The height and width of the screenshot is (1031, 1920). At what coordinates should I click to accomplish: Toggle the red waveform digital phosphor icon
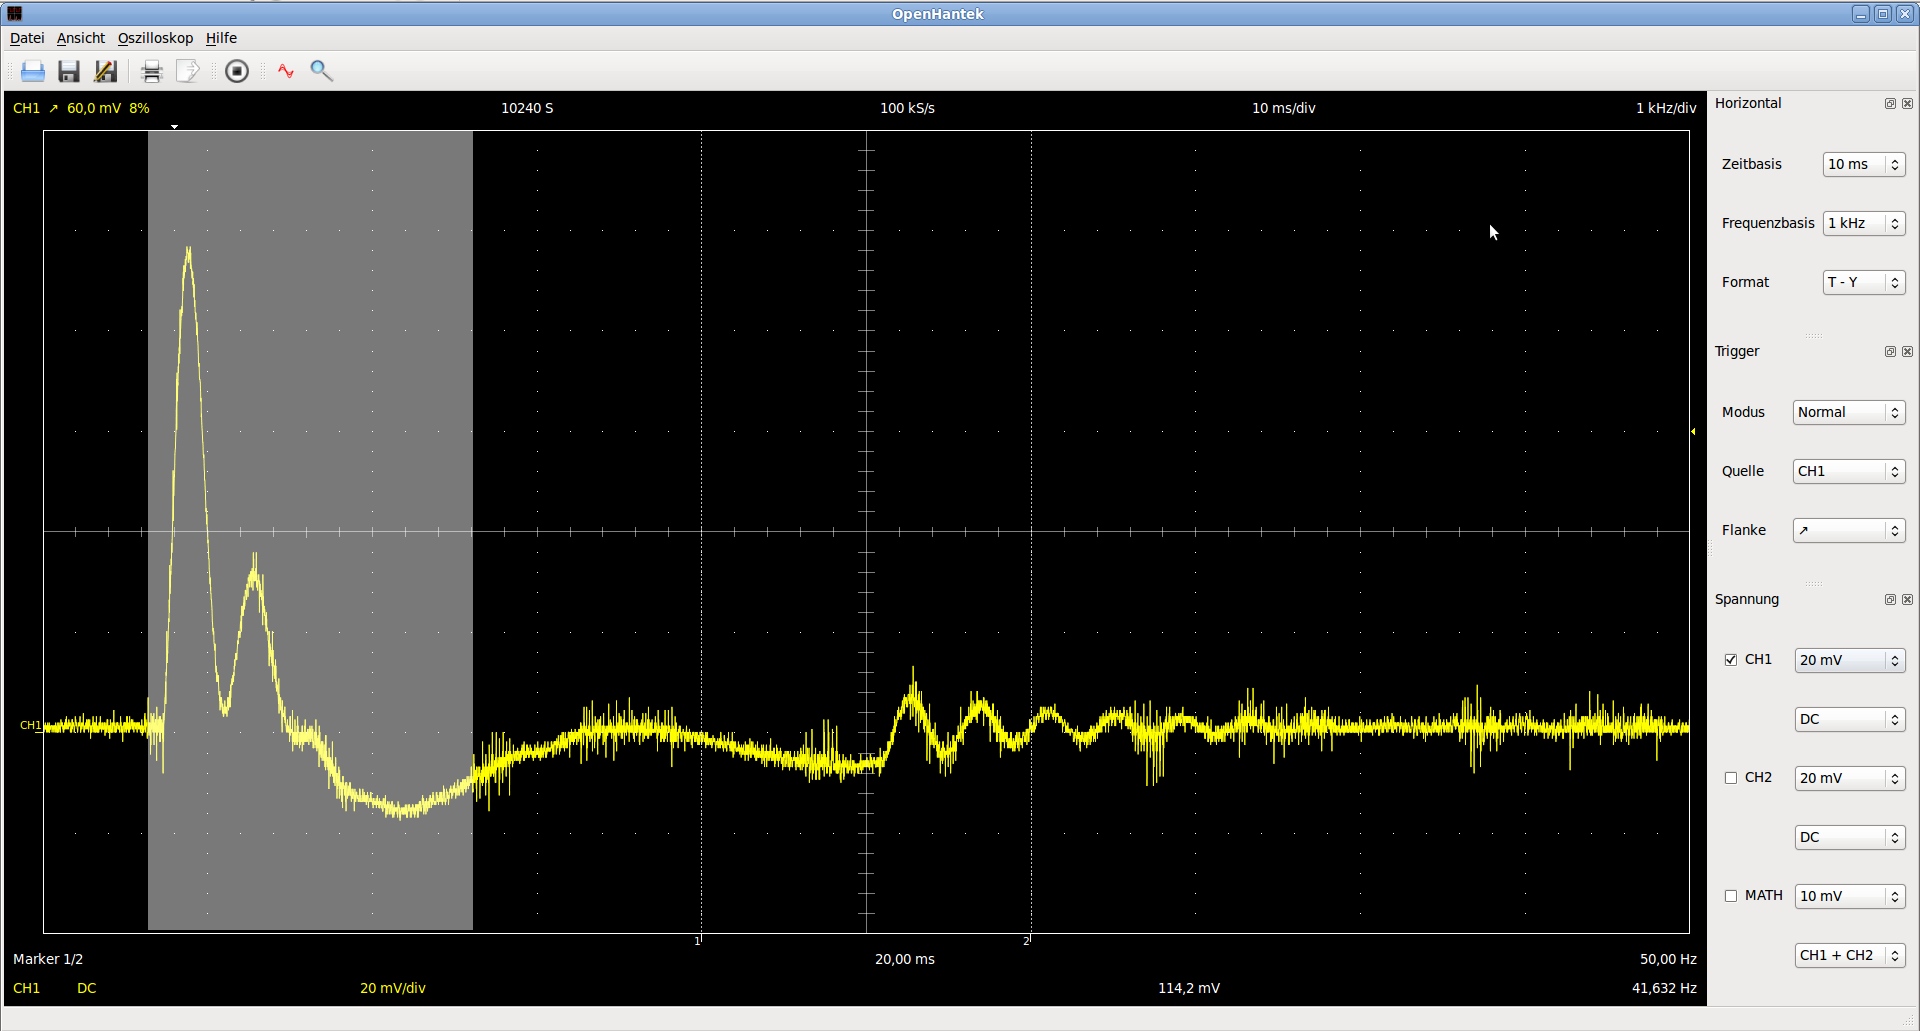pos(286,71)
